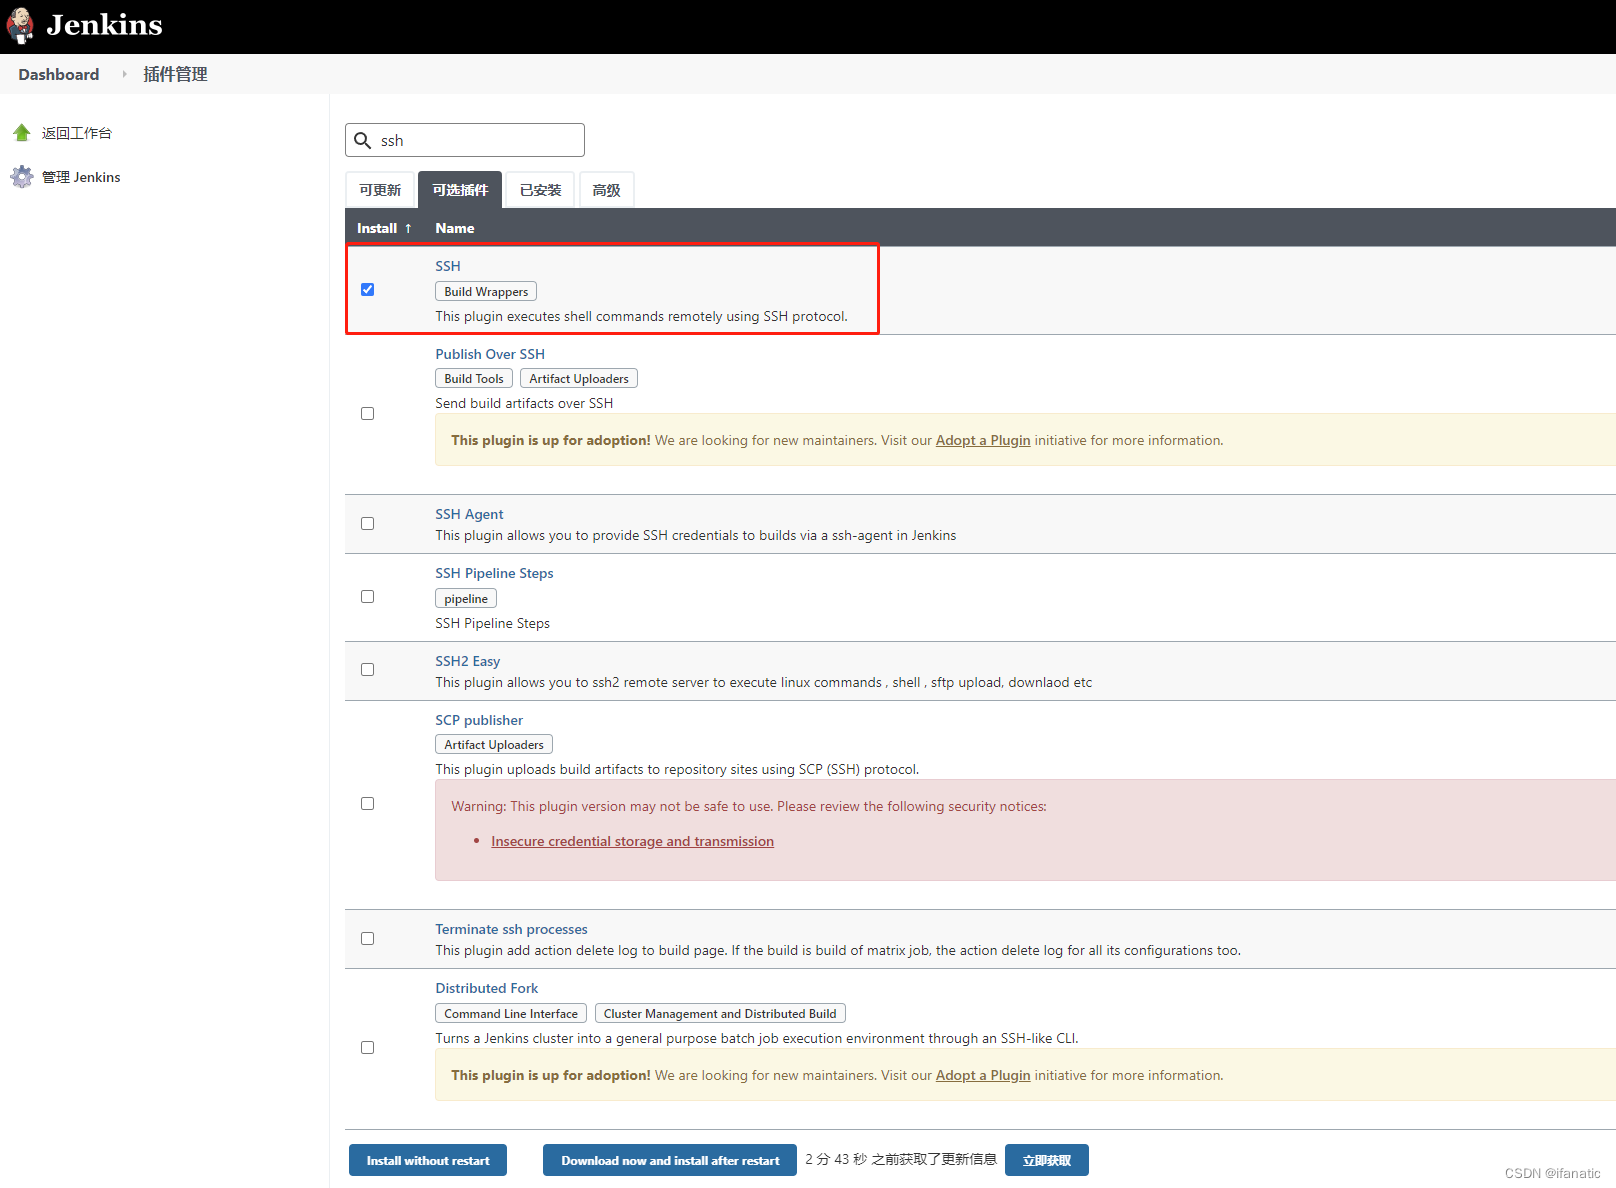The width and height of the screenshot is (1616, 1188).
Task: Open the 已安装 tab
Action: pos(540,190)
